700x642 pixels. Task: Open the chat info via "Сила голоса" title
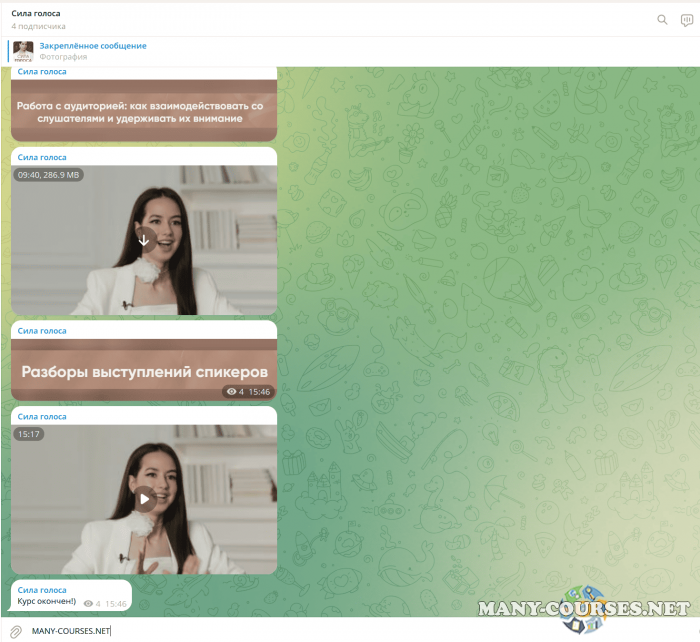coord(35,13)
